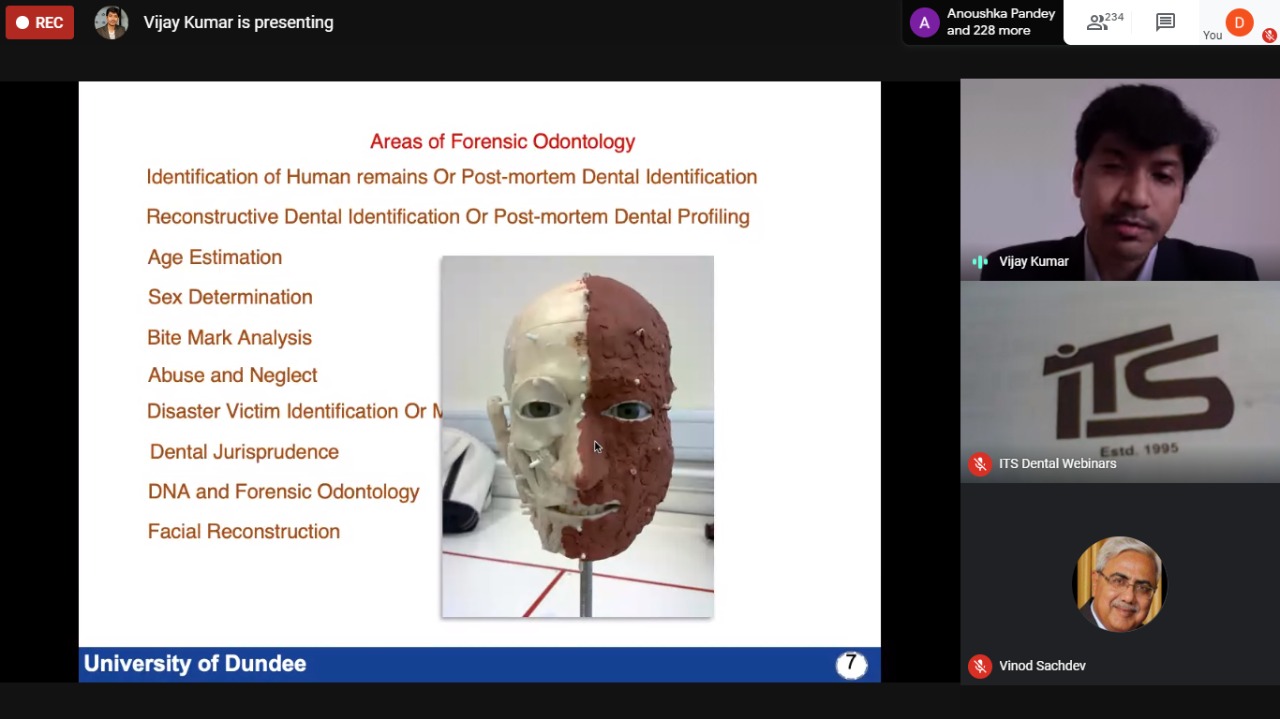Click the purple 'A' avatar for Anoushka Pandey
The image size is (1280, 719).
[924, 22]
